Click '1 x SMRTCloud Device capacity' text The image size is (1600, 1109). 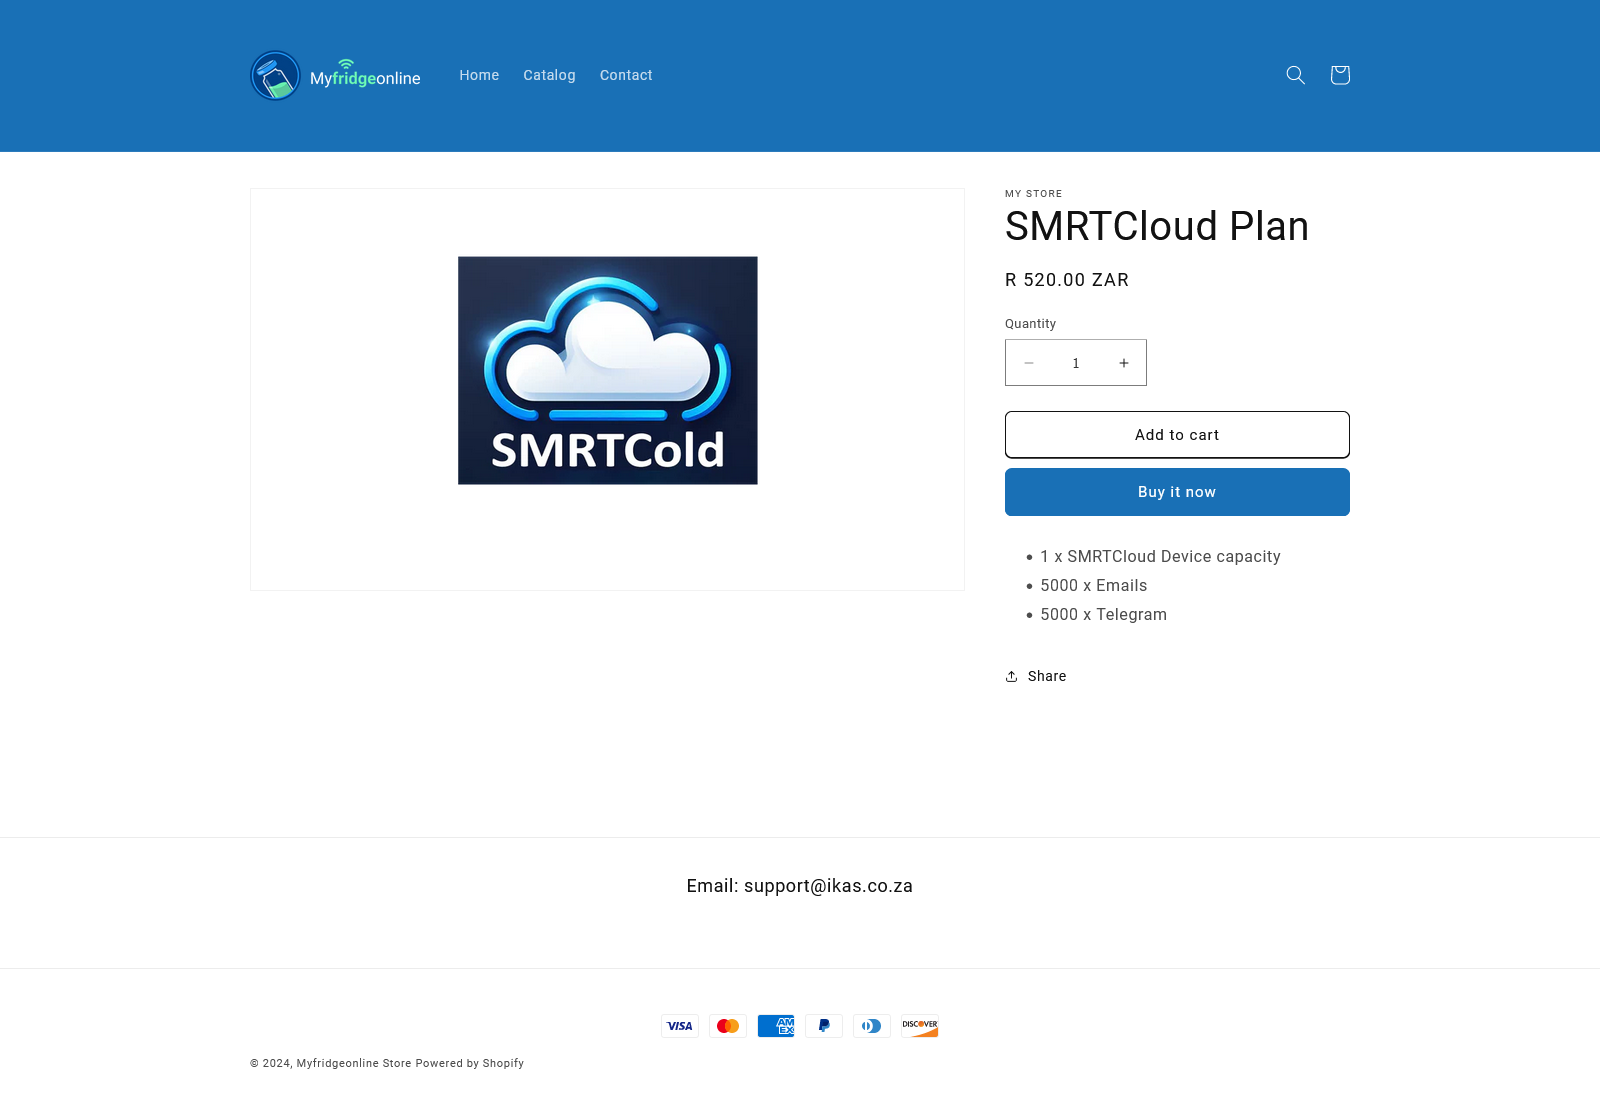tap(1160, 557)
